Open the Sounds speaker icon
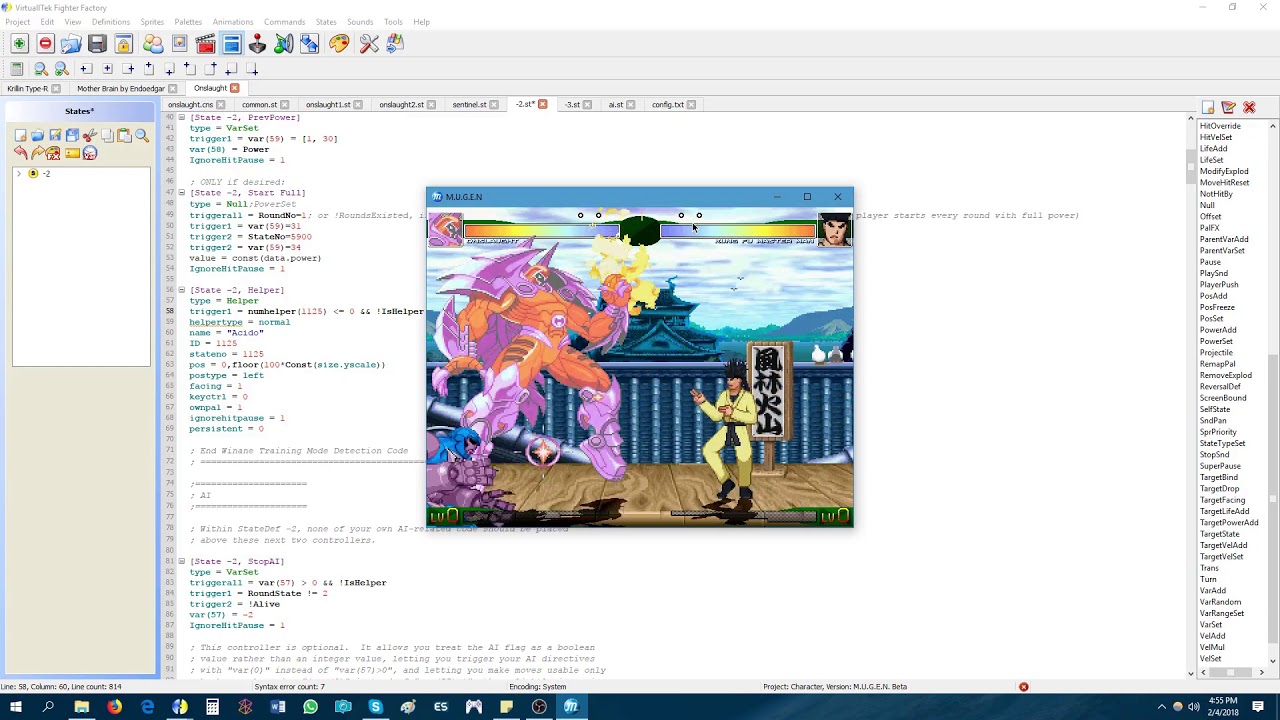This screenshot has height=720, width=1280. point(283,43)
